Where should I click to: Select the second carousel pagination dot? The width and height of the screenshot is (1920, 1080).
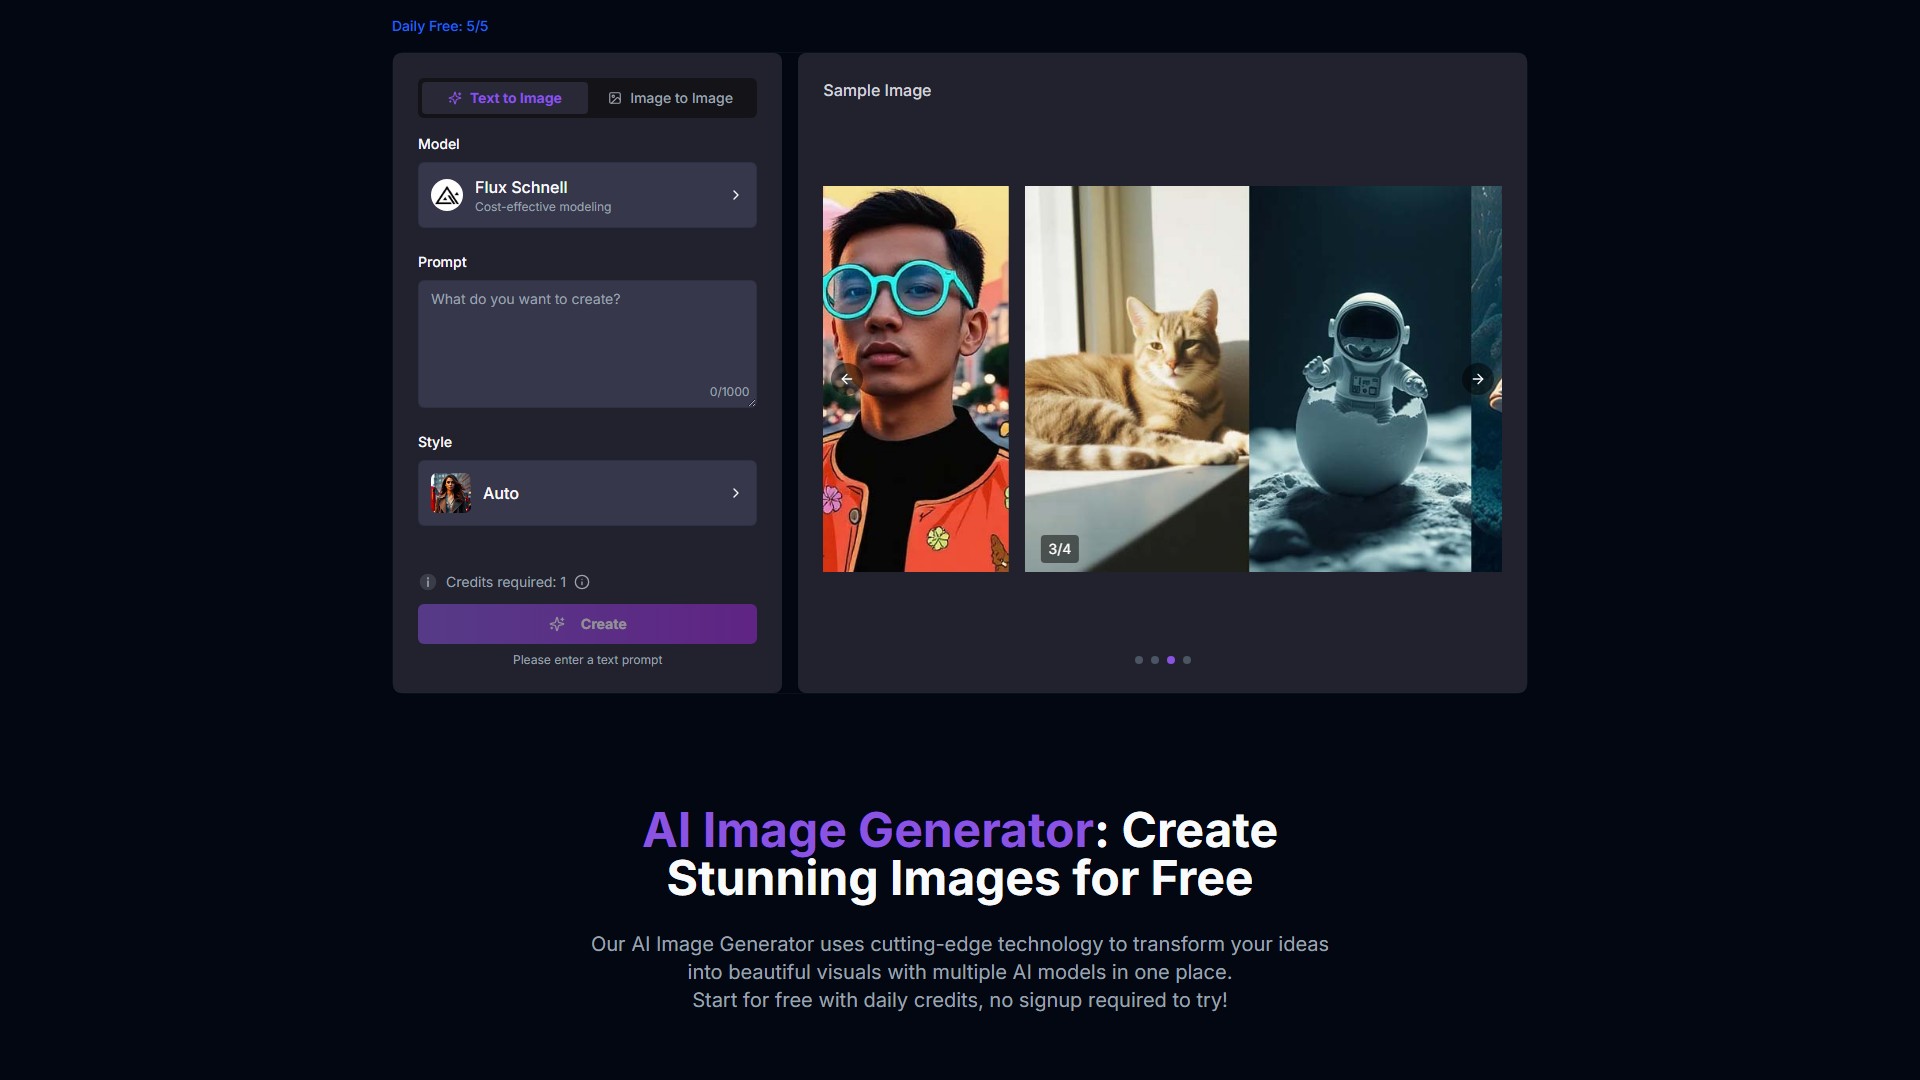tap(1155, 660)
